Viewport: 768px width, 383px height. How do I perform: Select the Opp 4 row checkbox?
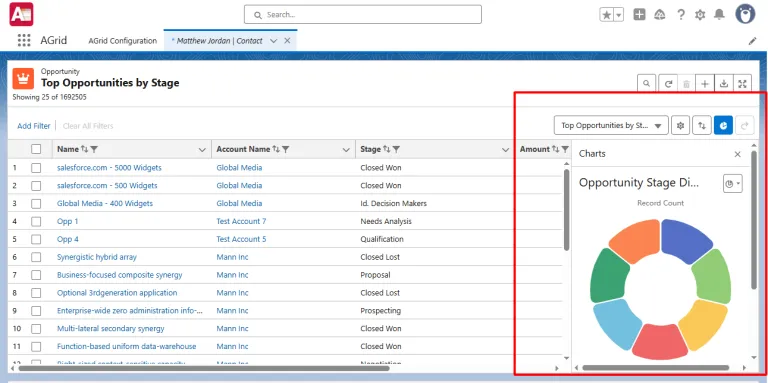36,239
